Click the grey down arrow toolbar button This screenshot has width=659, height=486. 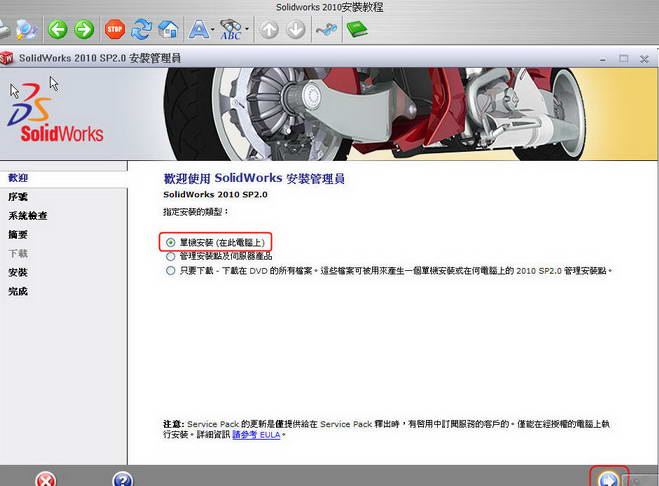pyautogui.click(x=295, y=30)
